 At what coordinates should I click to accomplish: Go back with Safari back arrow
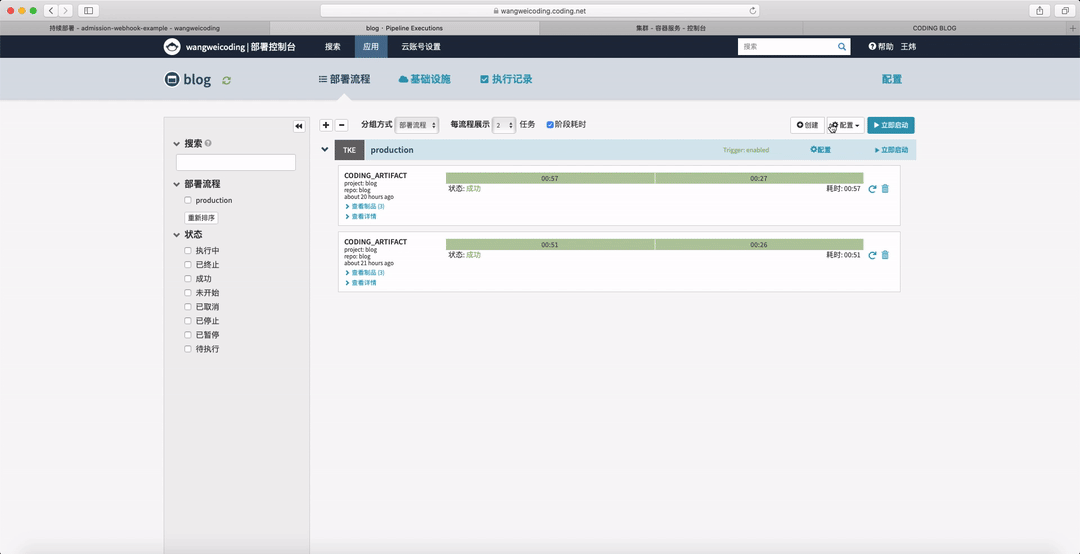point(52,10)
